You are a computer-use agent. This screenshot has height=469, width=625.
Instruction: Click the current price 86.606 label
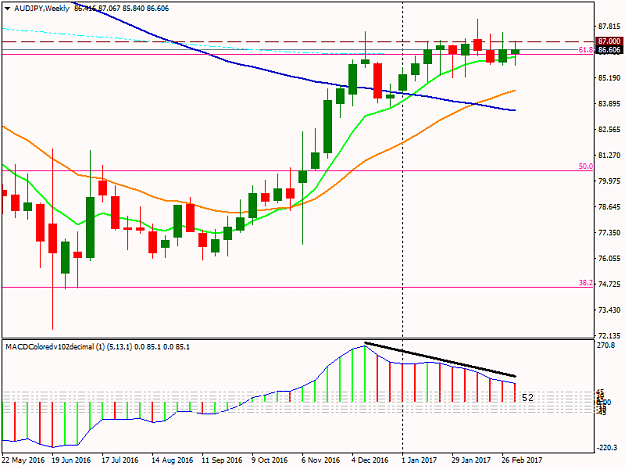click(609, 50)
